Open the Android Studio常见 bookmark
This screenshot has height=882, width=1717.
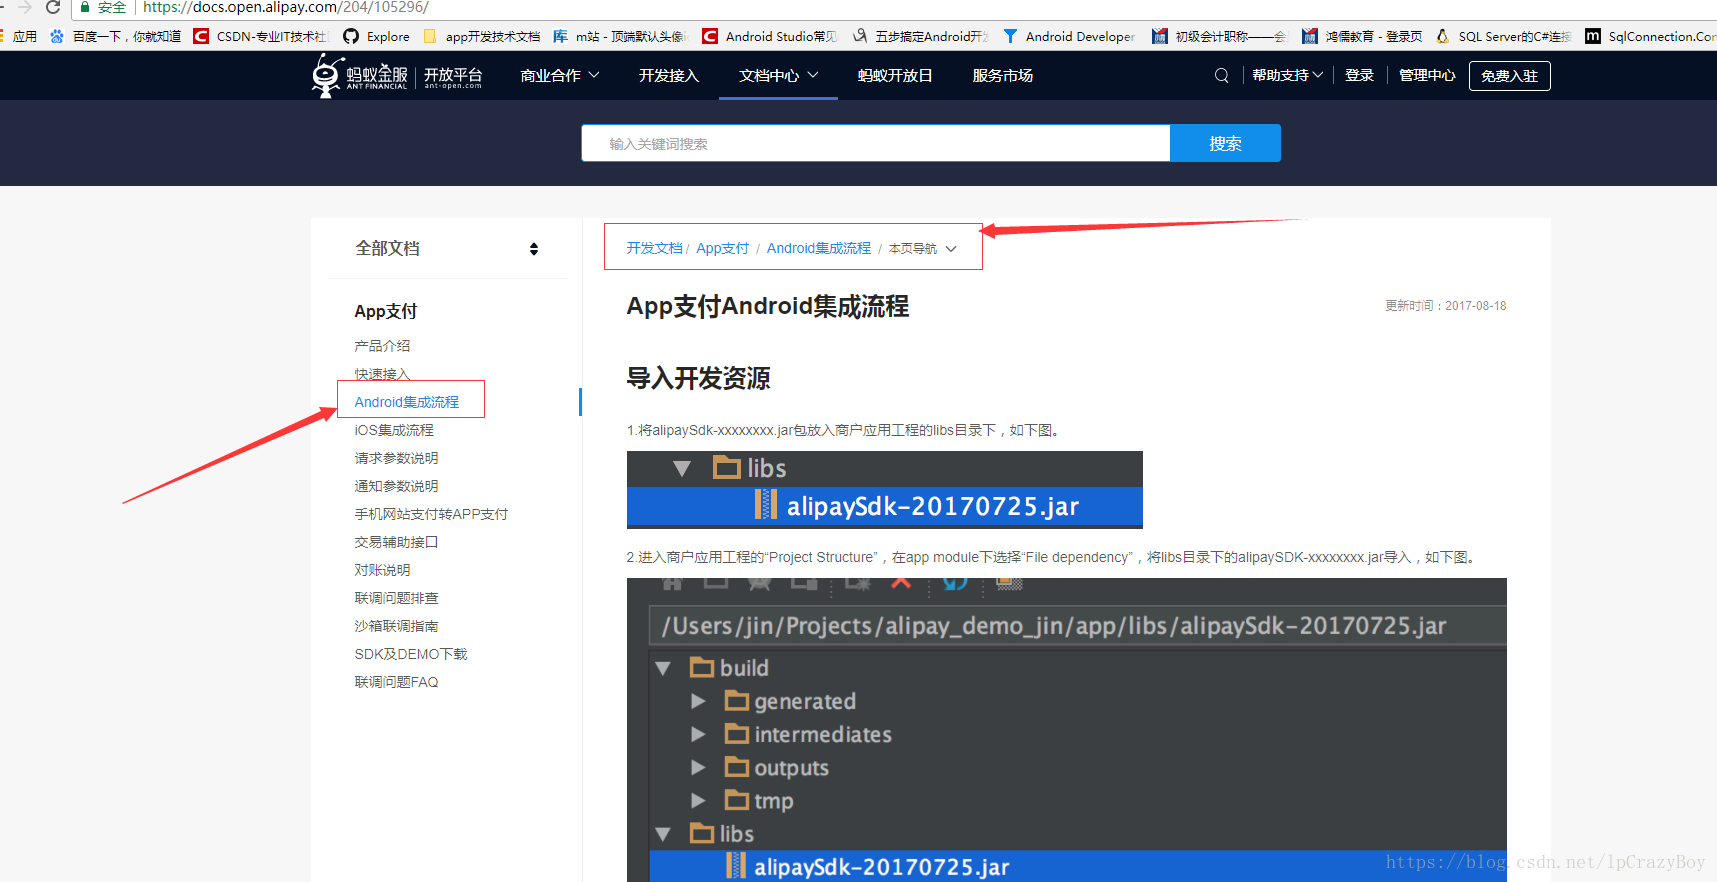click(x=770, y=36)
